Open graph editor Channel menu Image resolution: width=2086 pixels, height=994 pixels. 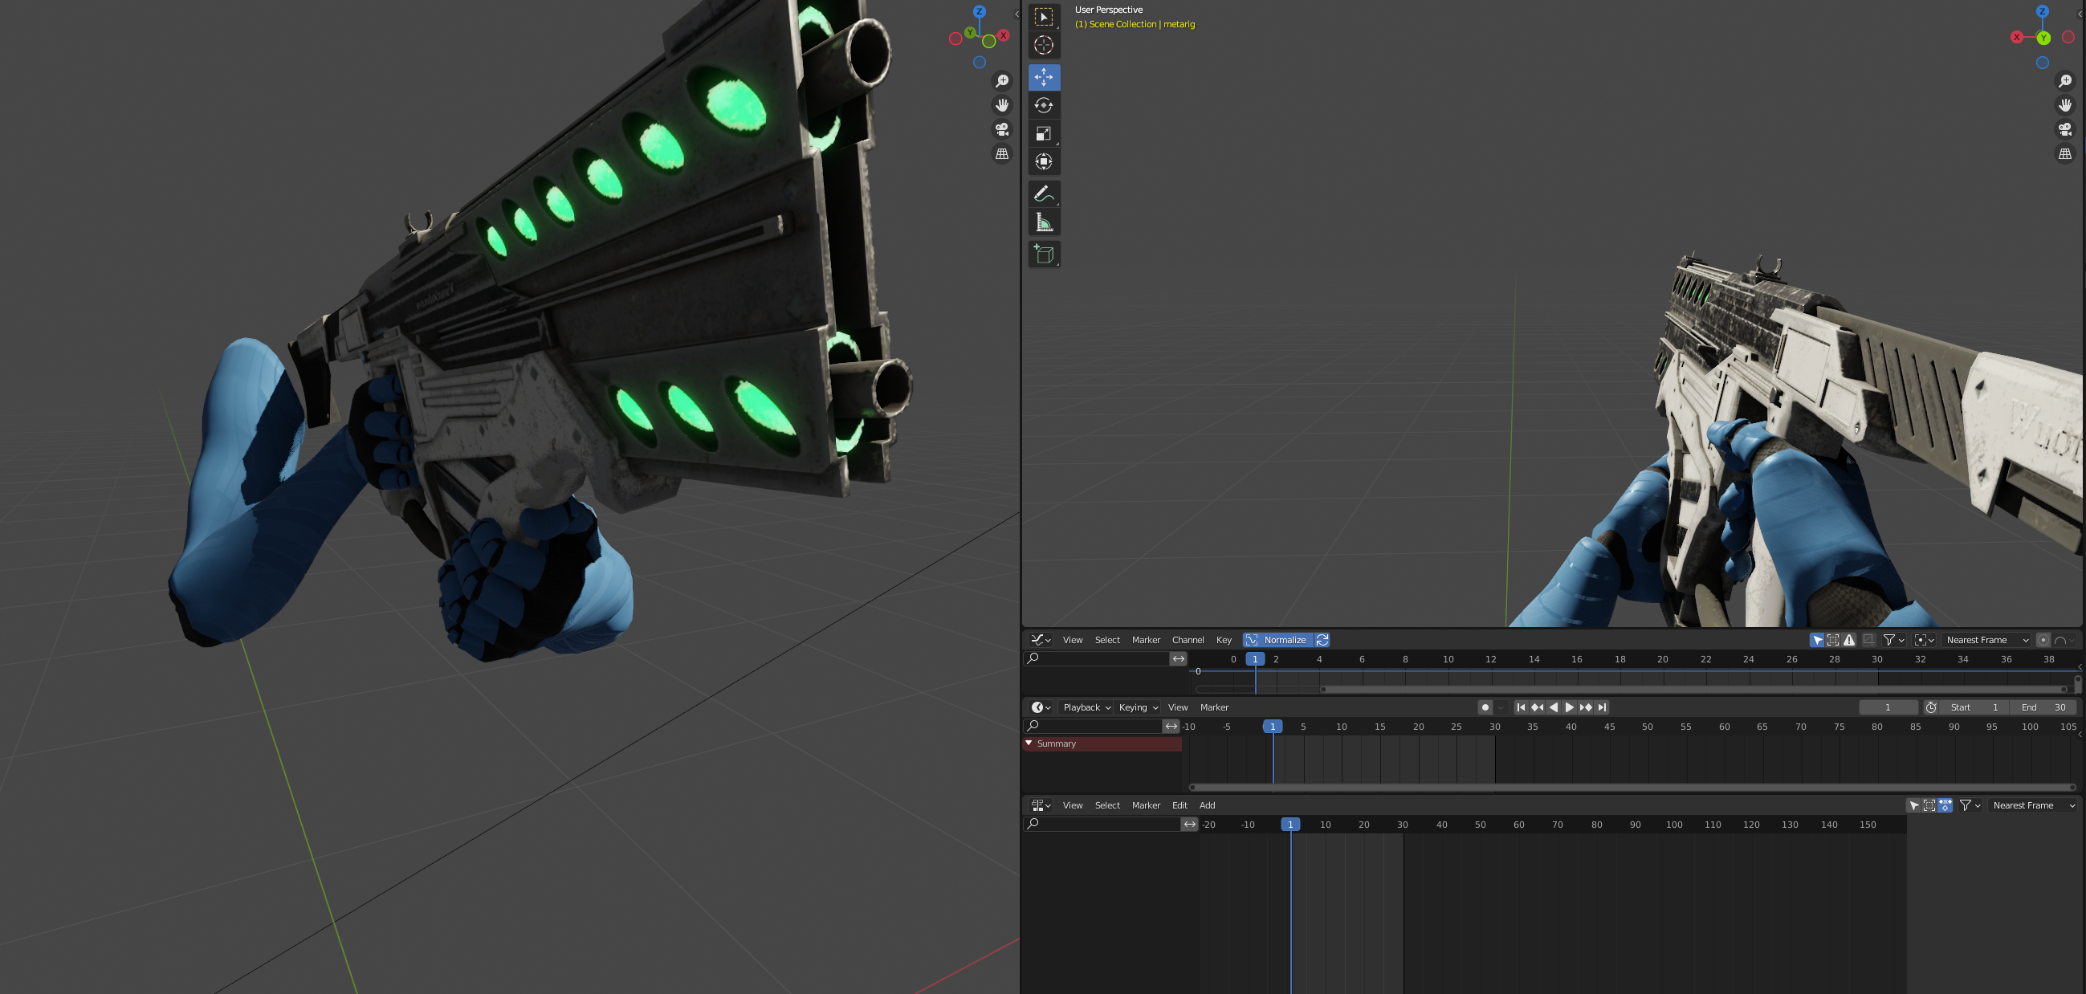coord(1188,640)
